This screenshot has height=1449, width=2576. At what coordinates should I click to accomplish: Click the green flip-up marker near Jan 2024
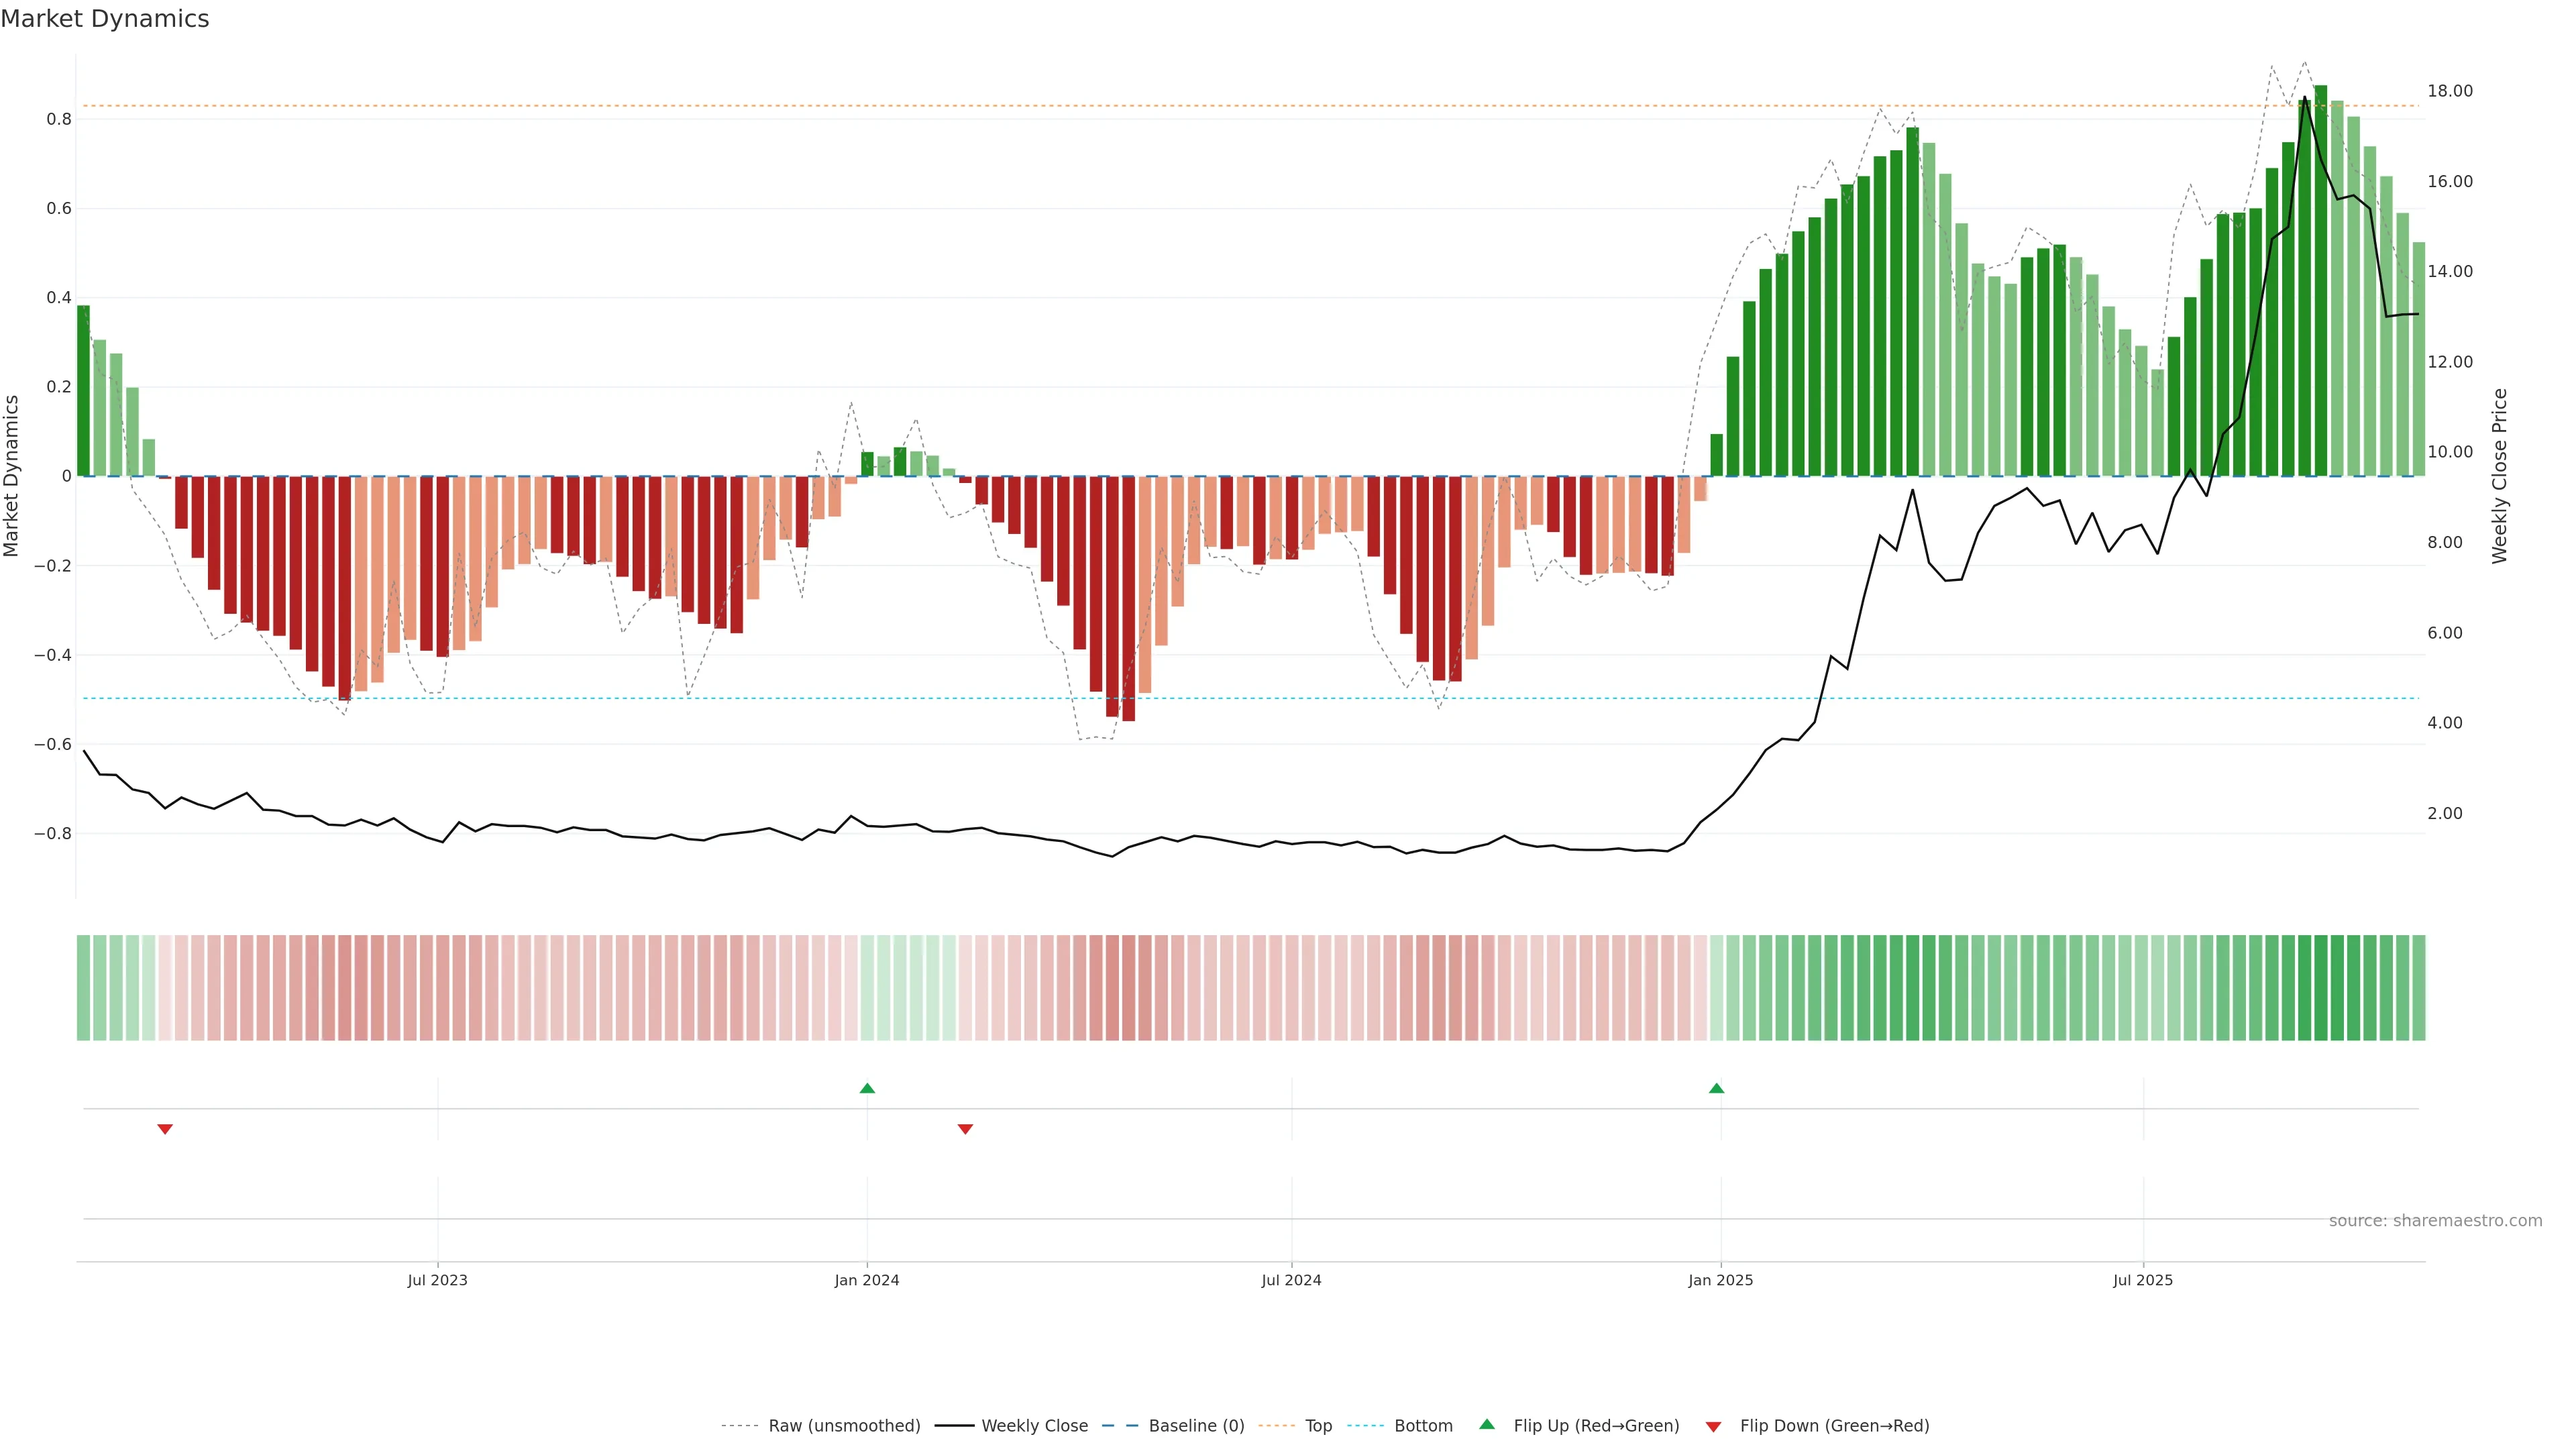tap(867, 1088)
